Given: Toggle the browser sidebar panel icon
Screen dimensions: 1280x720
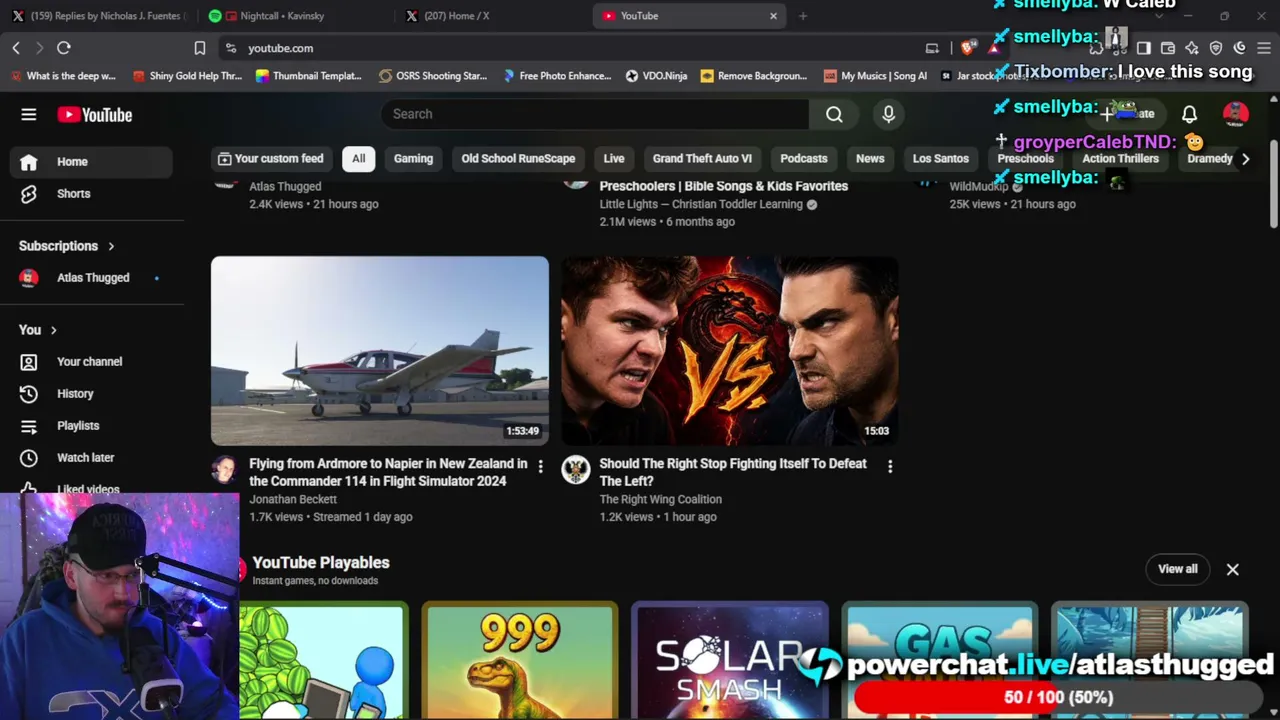Looking at the screenshot, I should coord(1144,48).
